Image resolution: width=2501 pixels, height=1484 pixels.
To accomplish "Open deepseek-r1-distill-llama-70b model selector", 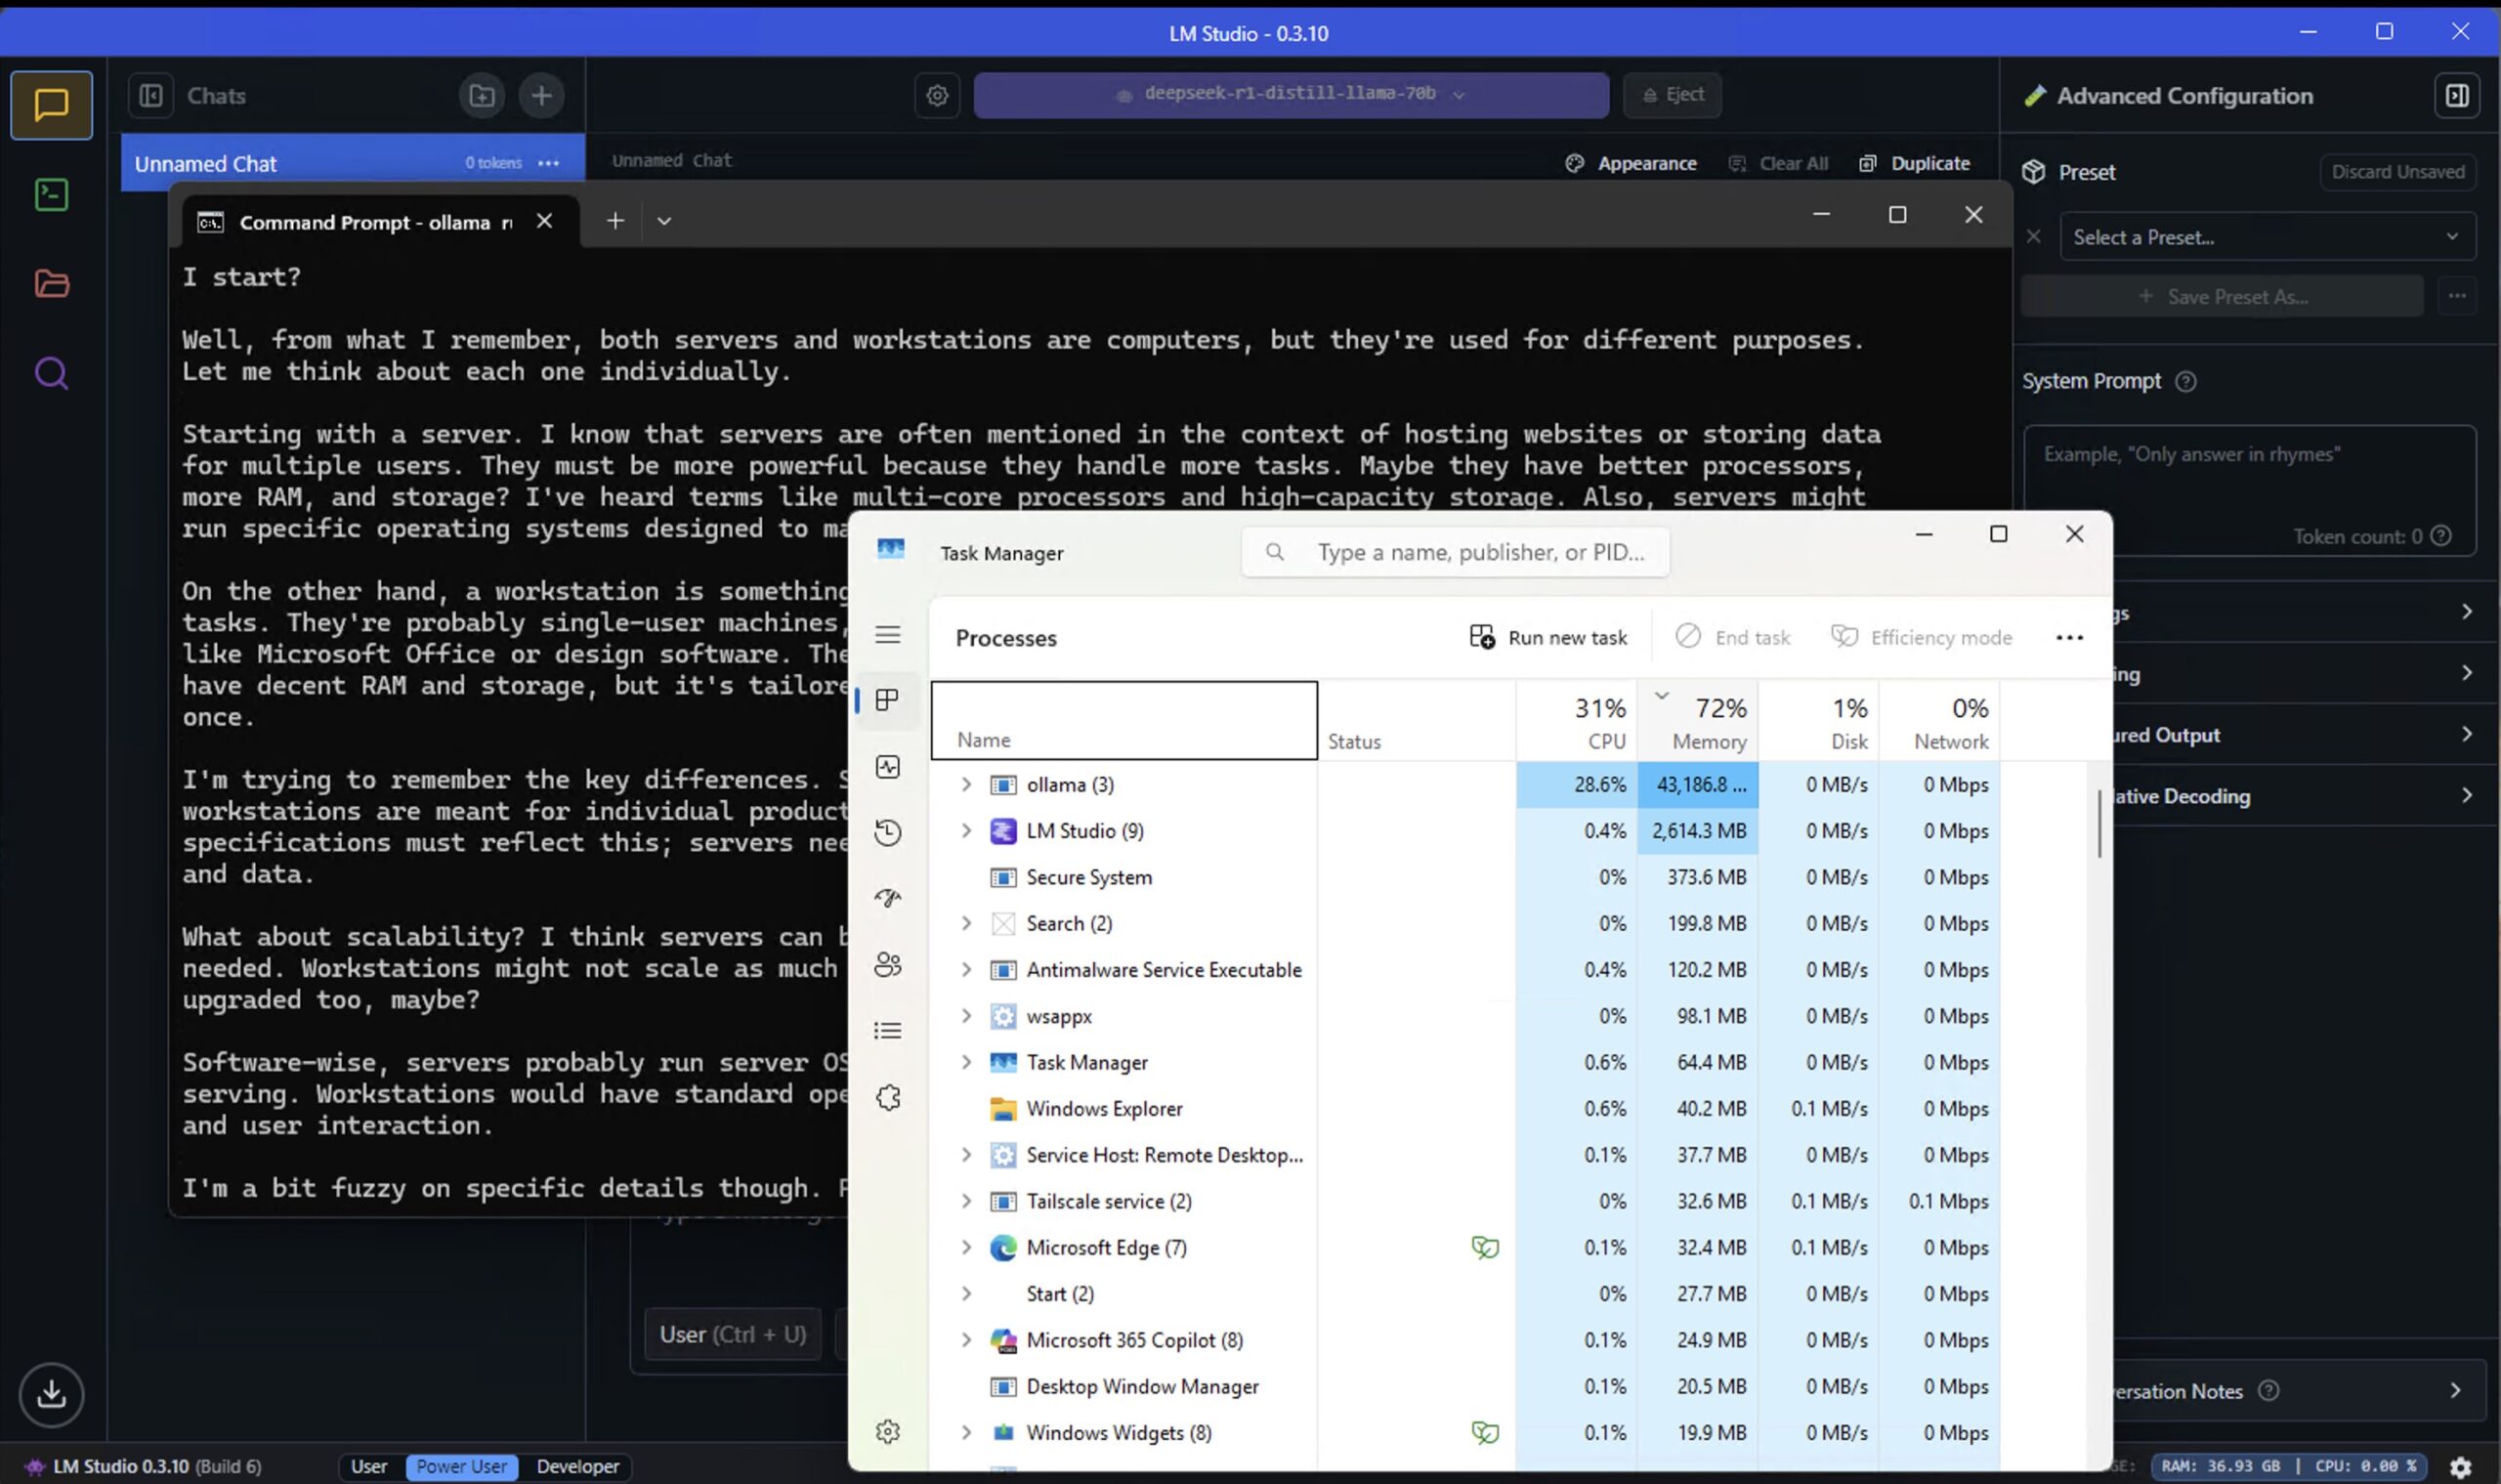I will point(1290,94).
